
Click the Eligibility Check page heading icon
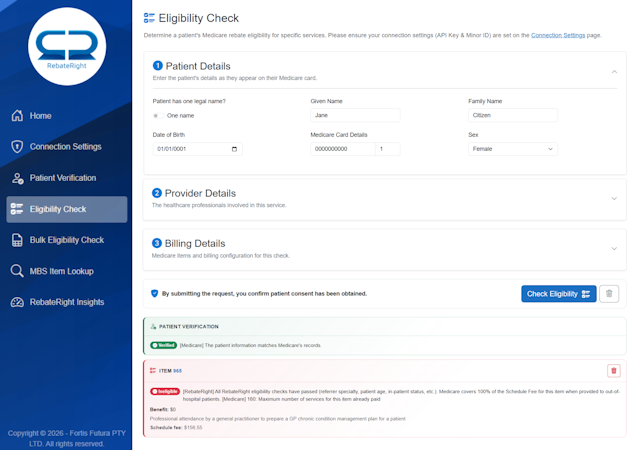pyautogui.click(x=149, y=18)
